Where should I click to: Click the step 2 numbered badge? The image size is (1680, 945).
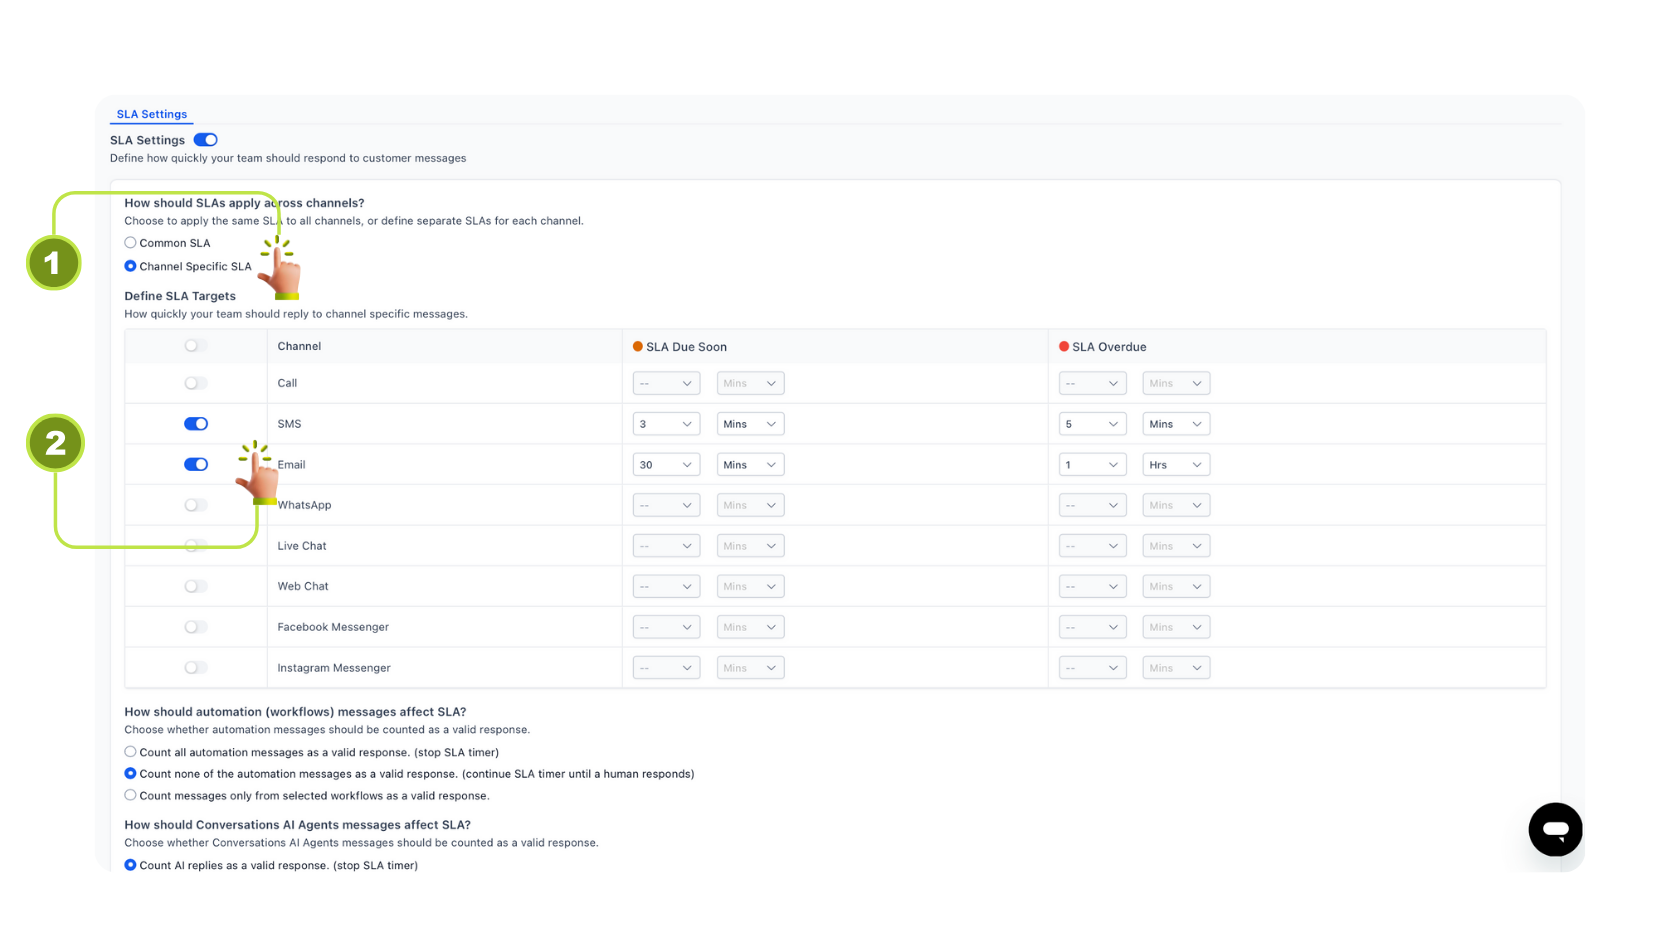tap(55, 443)
